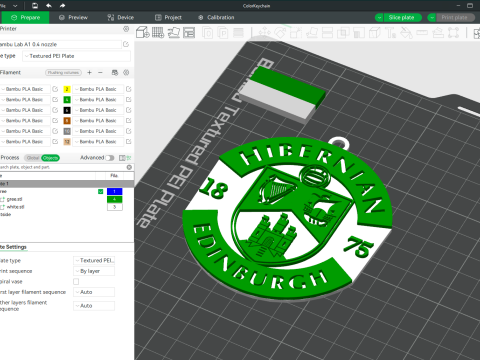Open filament 10 Bambu PLA Basic dropdown

click(x=98, y=131)
